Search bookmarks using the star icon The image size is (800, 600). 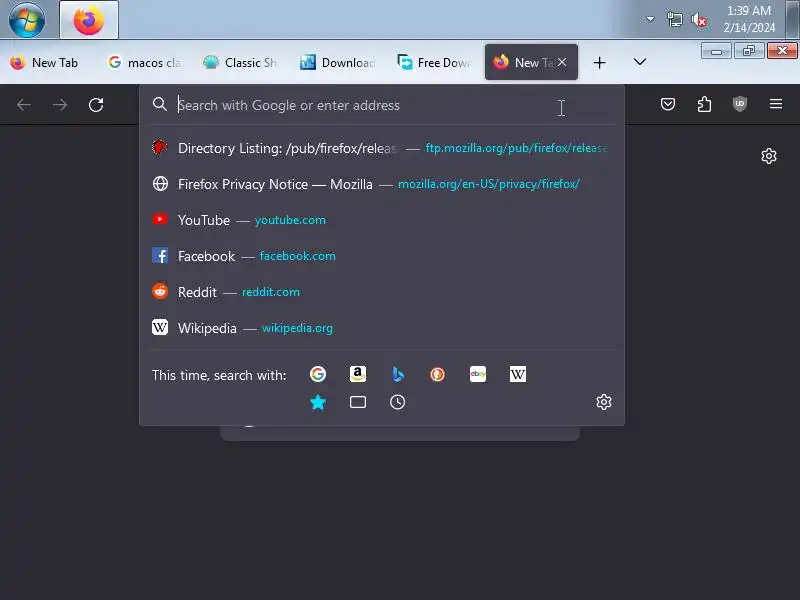[318, 403]
